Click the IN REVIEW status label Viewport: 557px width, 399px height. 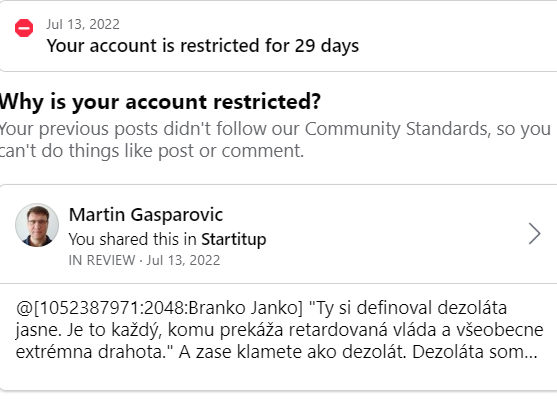pos(102,260)
